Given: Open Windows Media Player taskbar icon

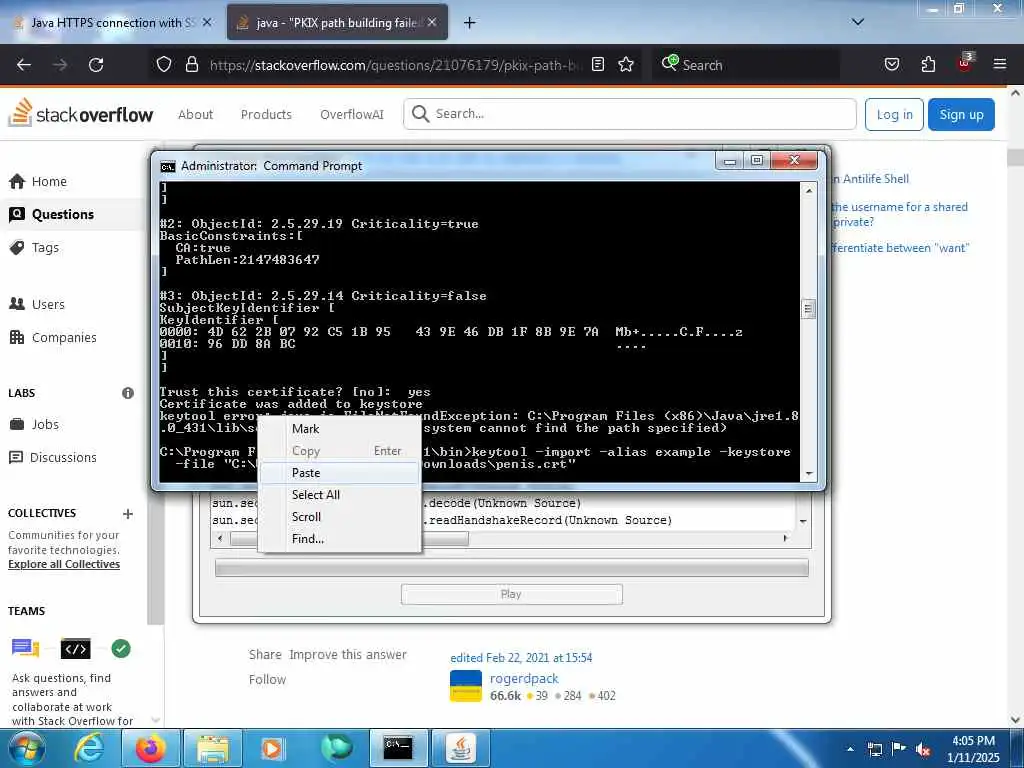Looking at the screenshot, I should 272,748.
